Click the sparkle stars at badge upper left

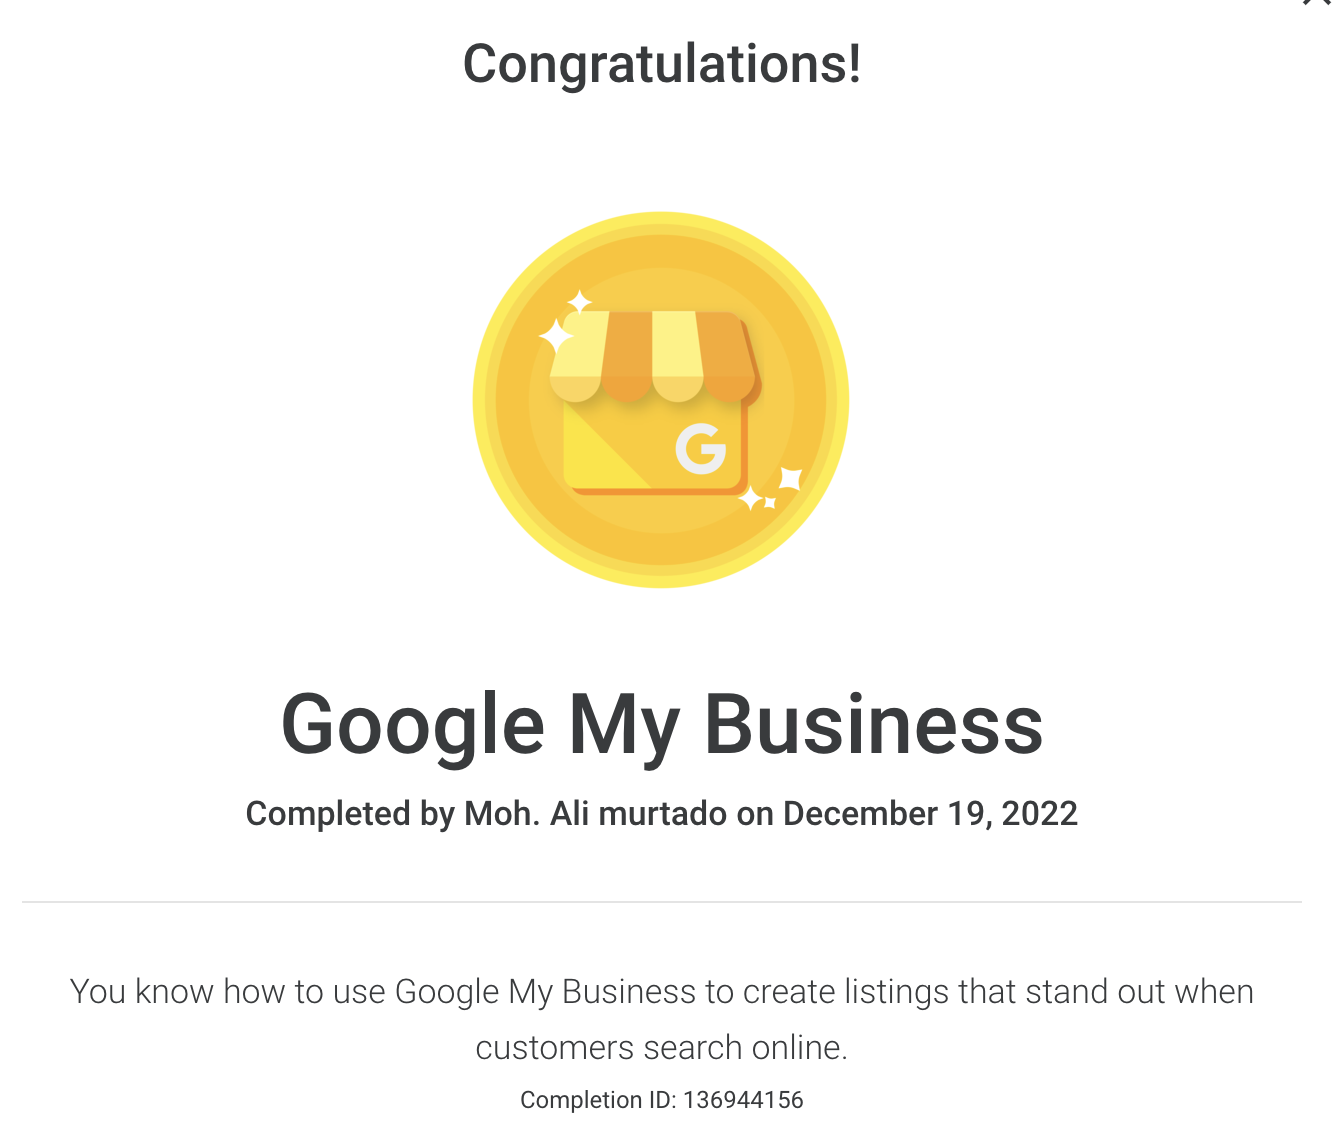(x=565, y=322)
